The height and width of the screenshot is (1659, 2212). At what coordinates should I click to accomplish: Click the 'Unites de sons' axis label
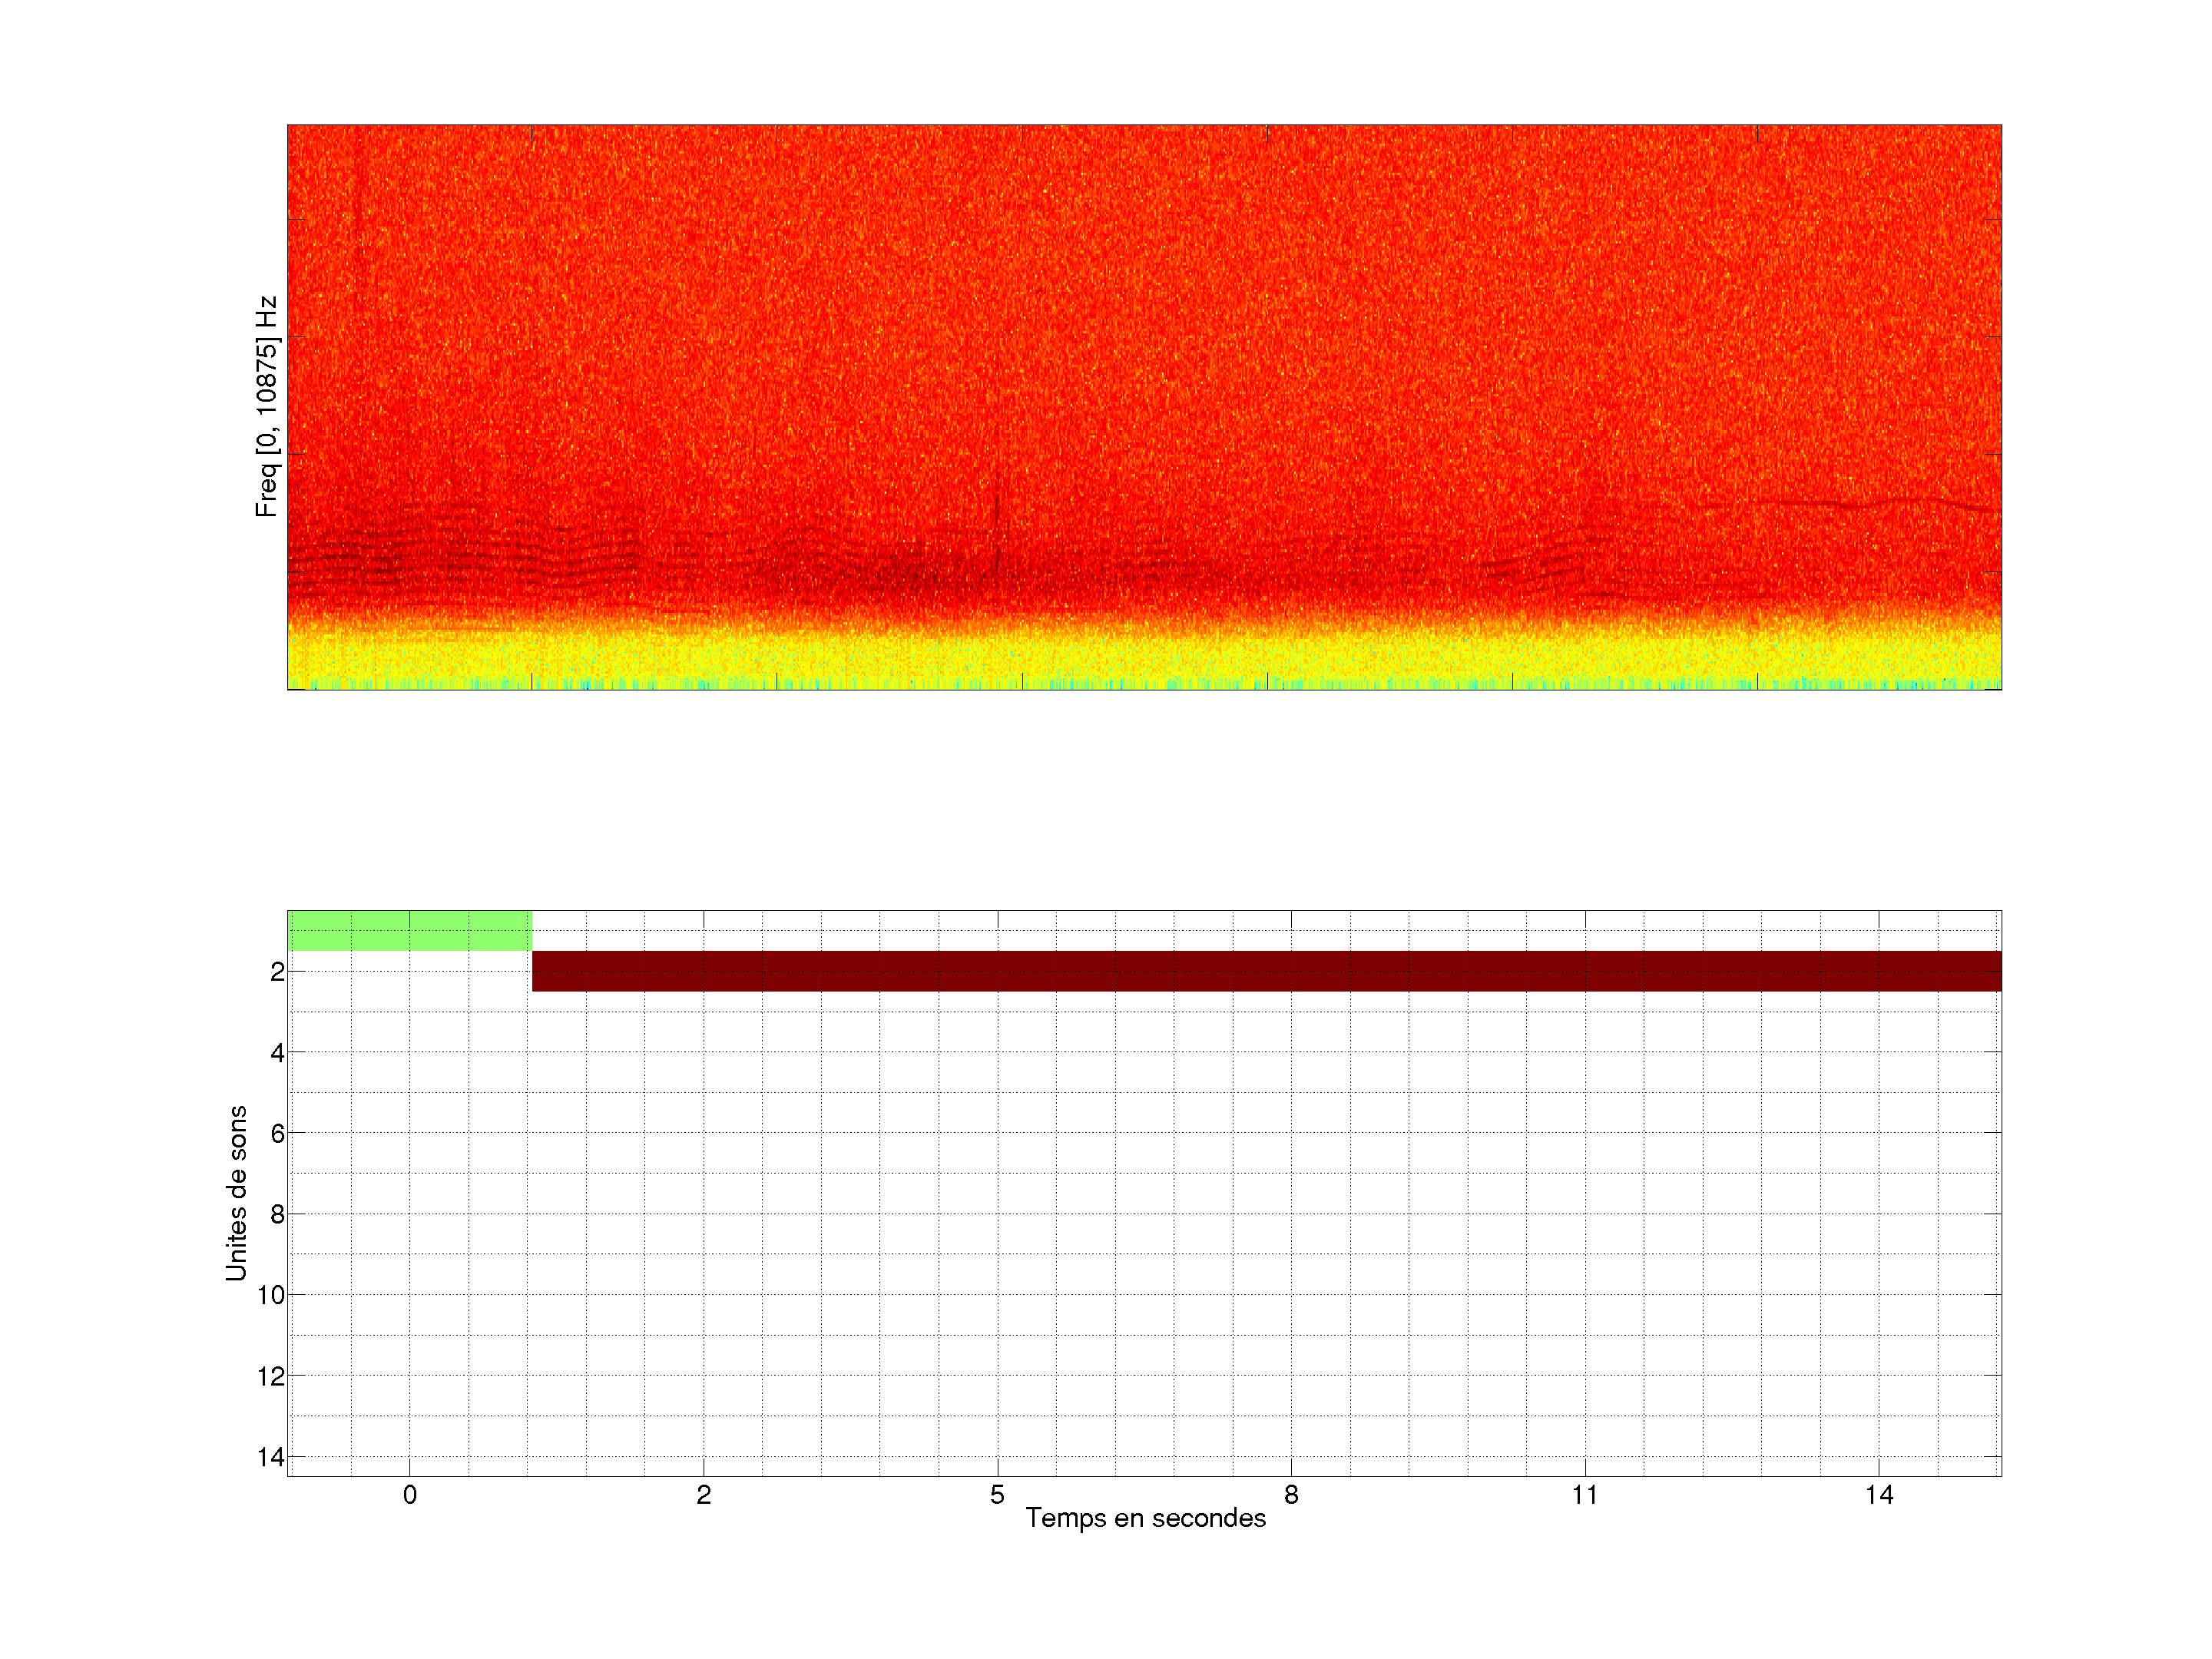point(236,1193)
